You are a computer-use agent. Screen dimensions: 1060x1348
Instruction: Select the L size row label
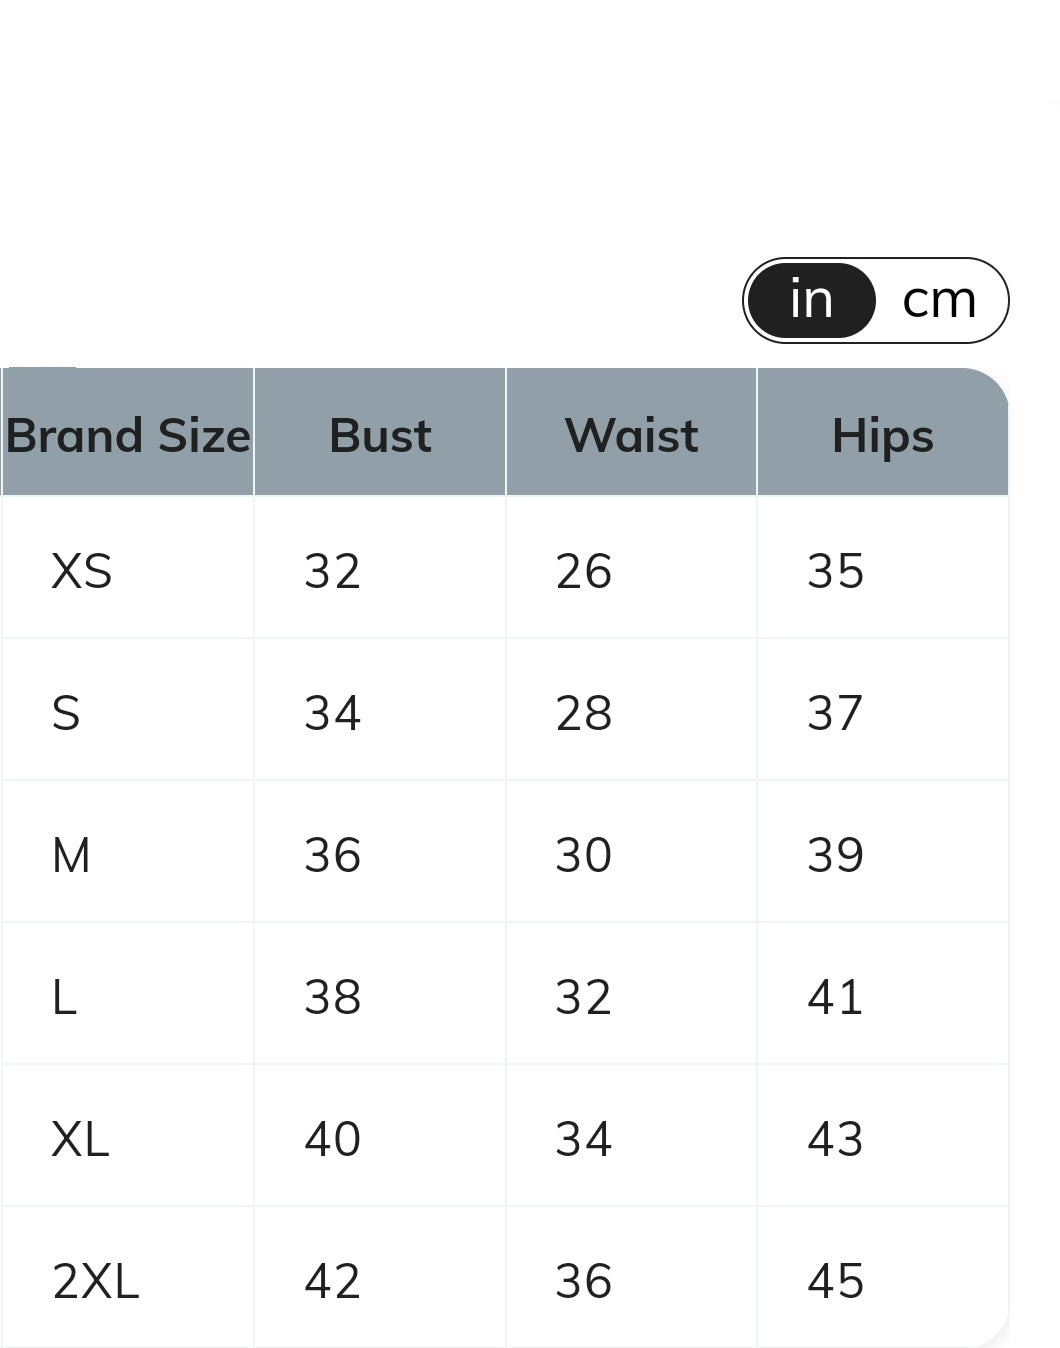(x=64, y=997)
